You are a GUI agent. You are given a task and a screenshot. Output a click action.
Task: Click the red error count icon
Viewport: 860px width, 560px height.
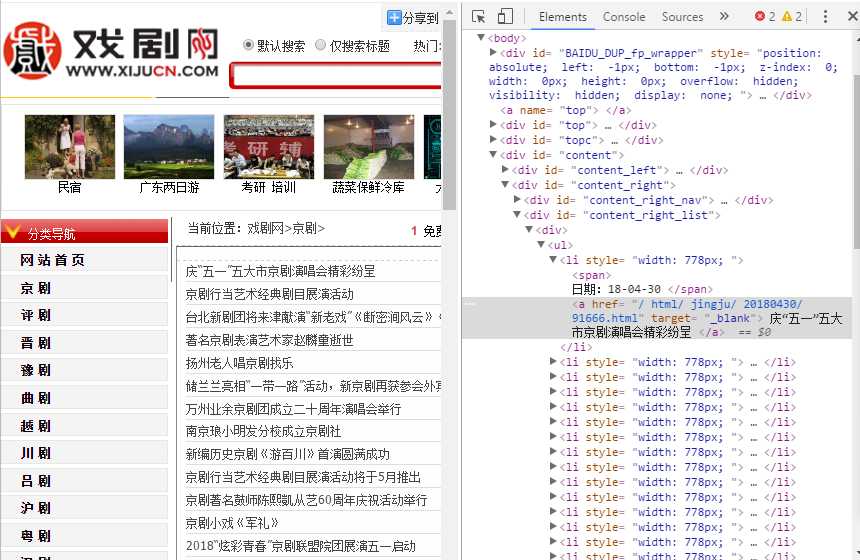pos(760,16)
